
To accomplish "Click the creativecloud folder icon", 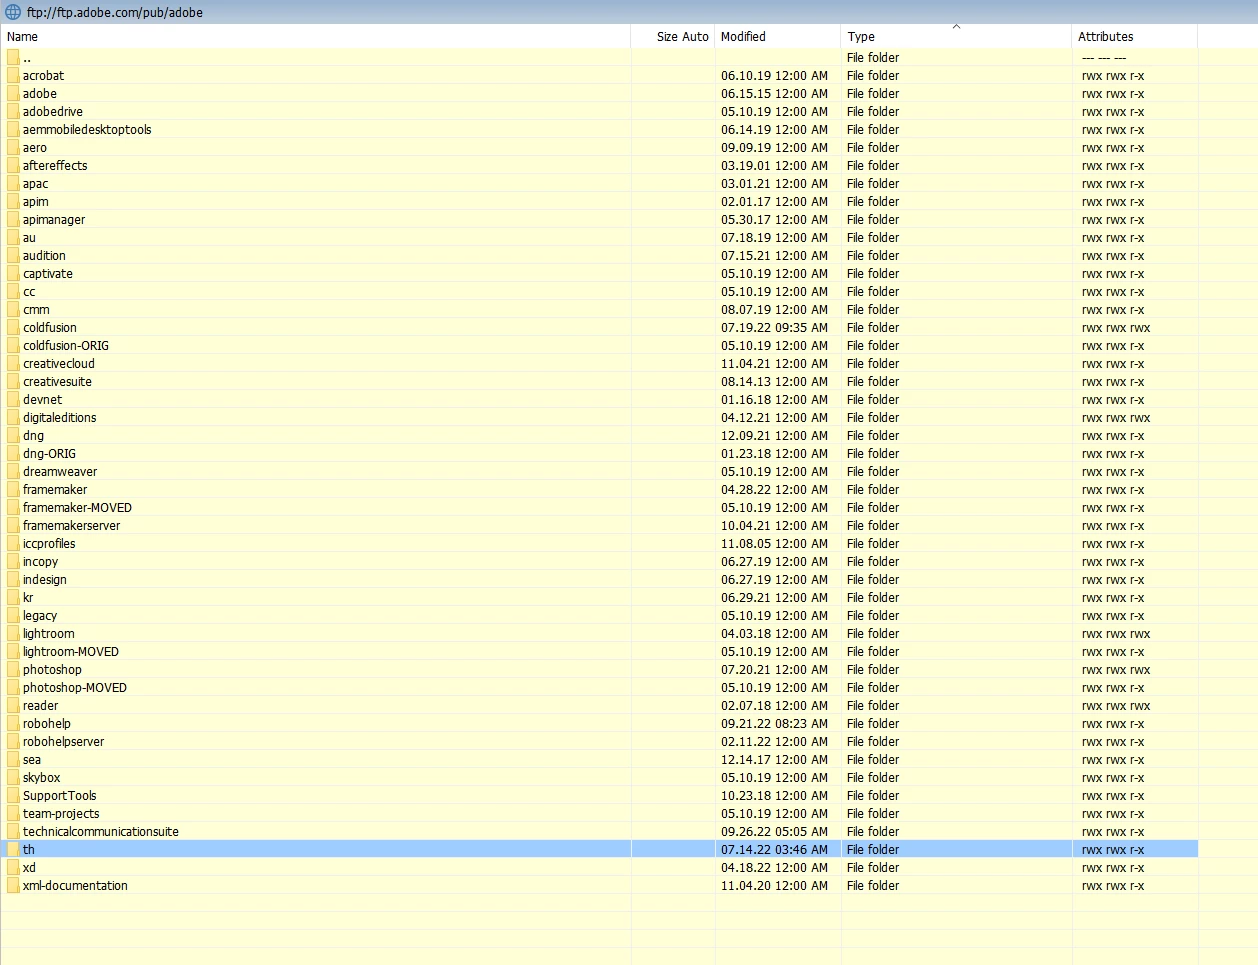I will point(13,363).
